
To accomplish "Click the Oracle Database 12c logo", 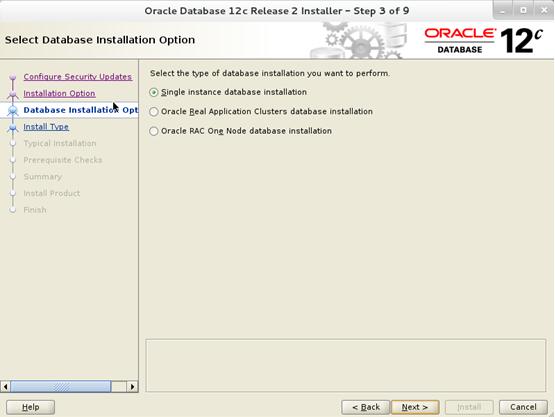I will (x=484, y=41).
